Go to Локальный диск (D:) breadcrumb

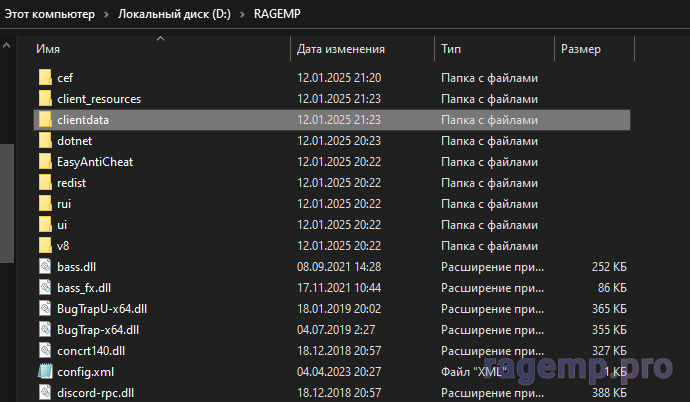pyautogui.click(x=174, y=14)
